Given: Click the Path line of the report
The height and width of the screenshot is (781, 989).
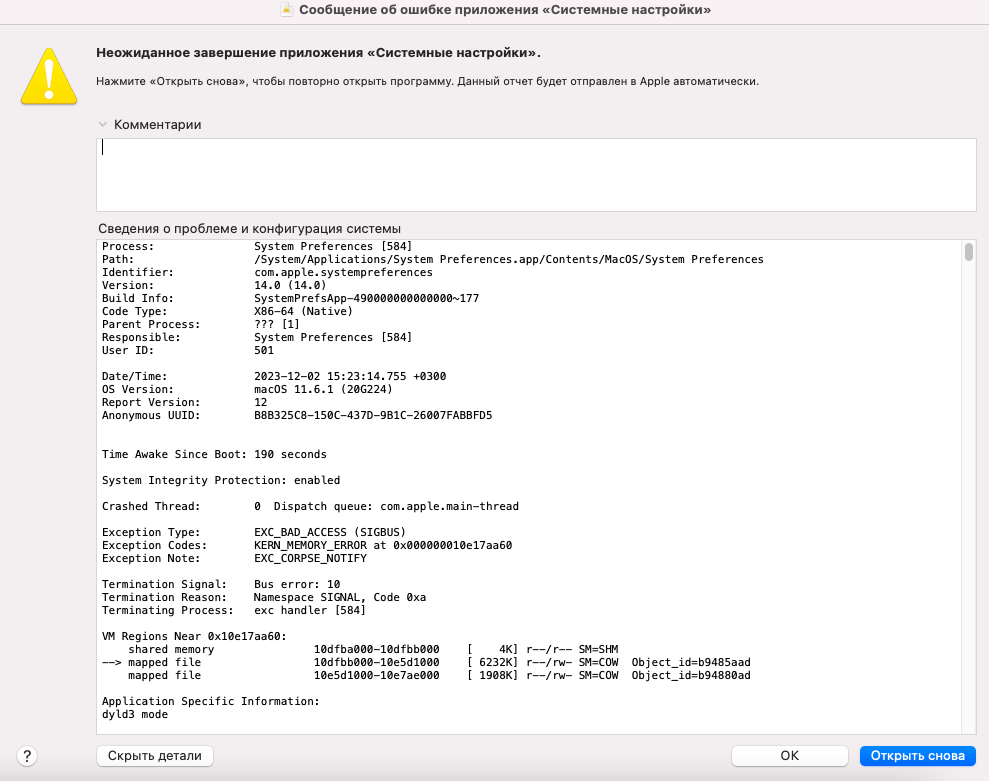Looking at the screenshot, I should click(x=433, y=259).
